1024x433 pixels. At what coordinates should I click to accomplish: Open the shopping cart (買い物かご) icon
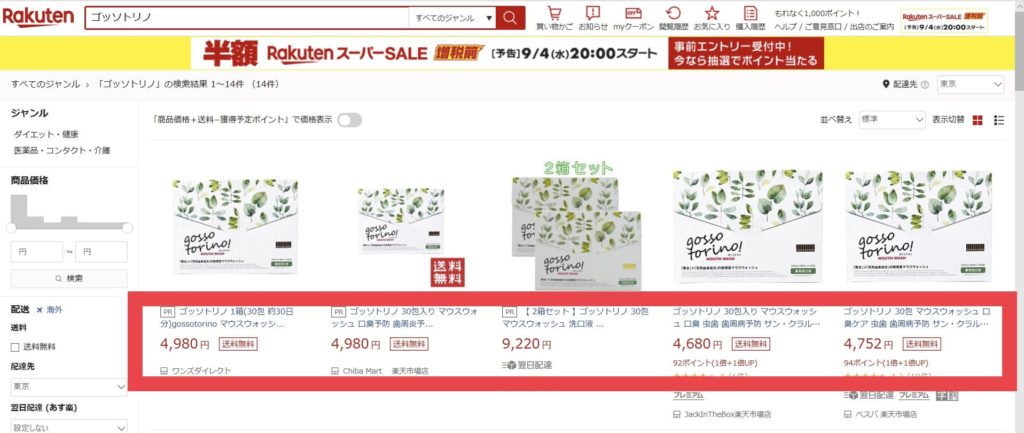click(x=554, y=14)
